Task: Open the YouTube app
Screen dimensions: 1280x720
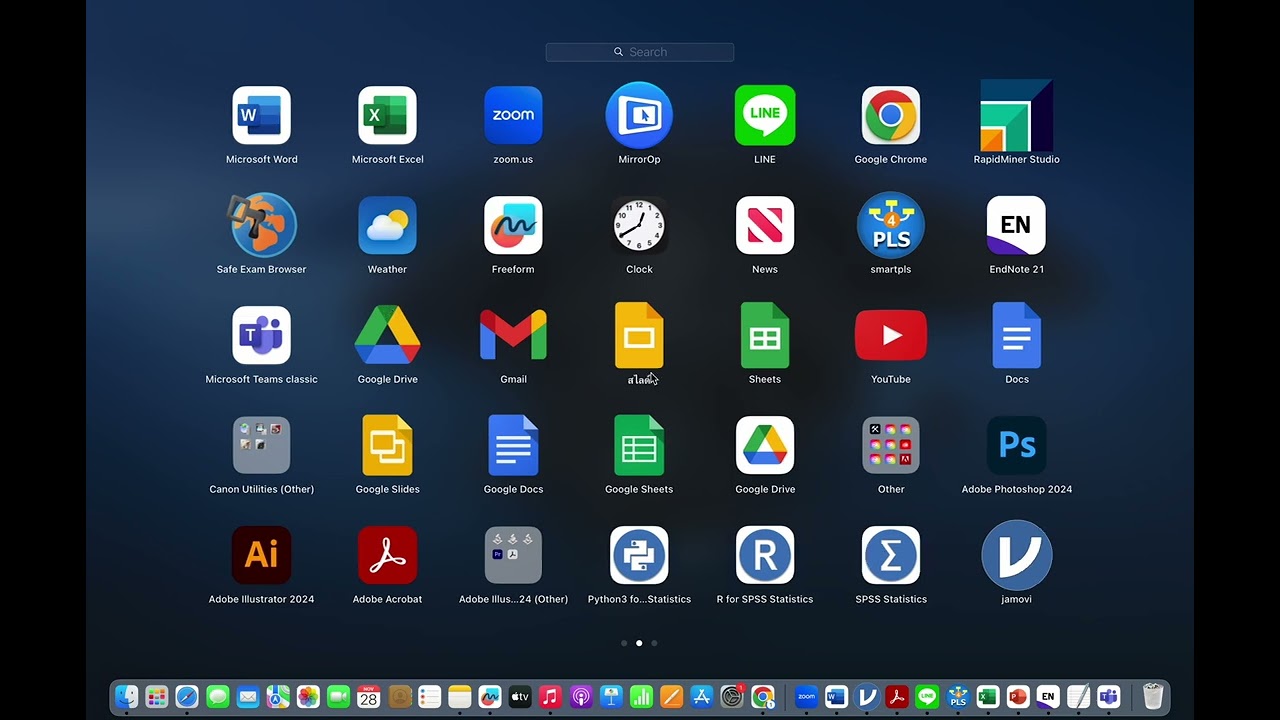Action: 891,336
